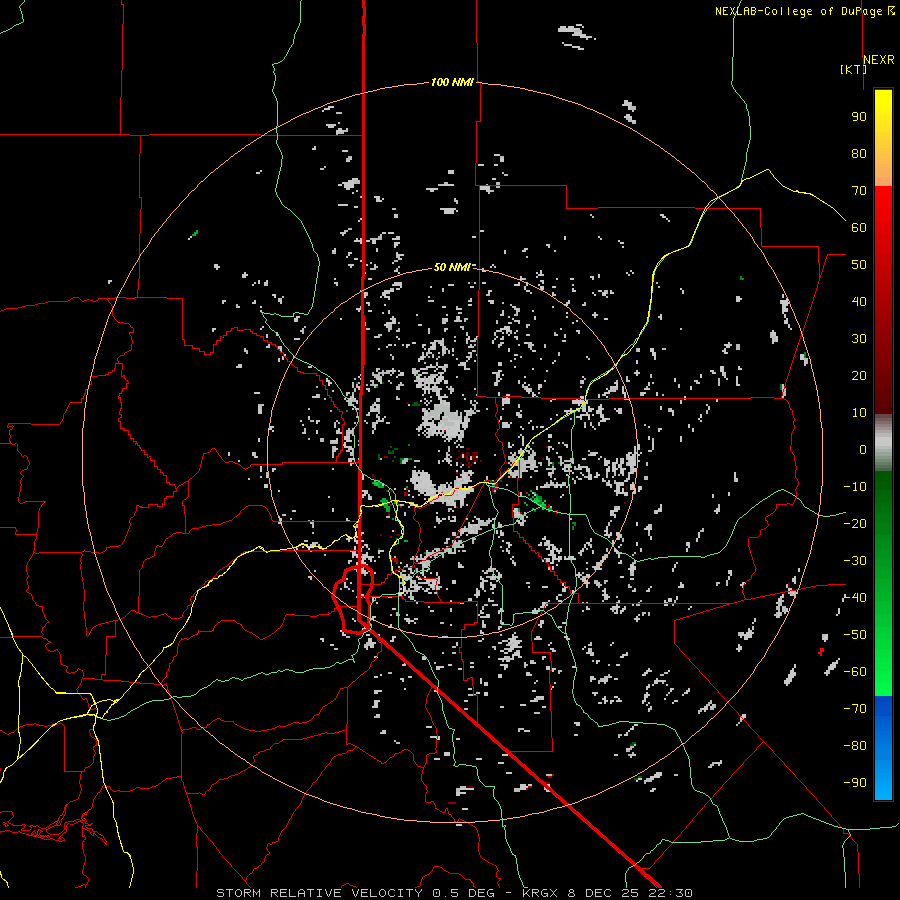Screen dimensions: 900x900
Task: Click the 60 value on velocity scale
Action: coord(859,227)
